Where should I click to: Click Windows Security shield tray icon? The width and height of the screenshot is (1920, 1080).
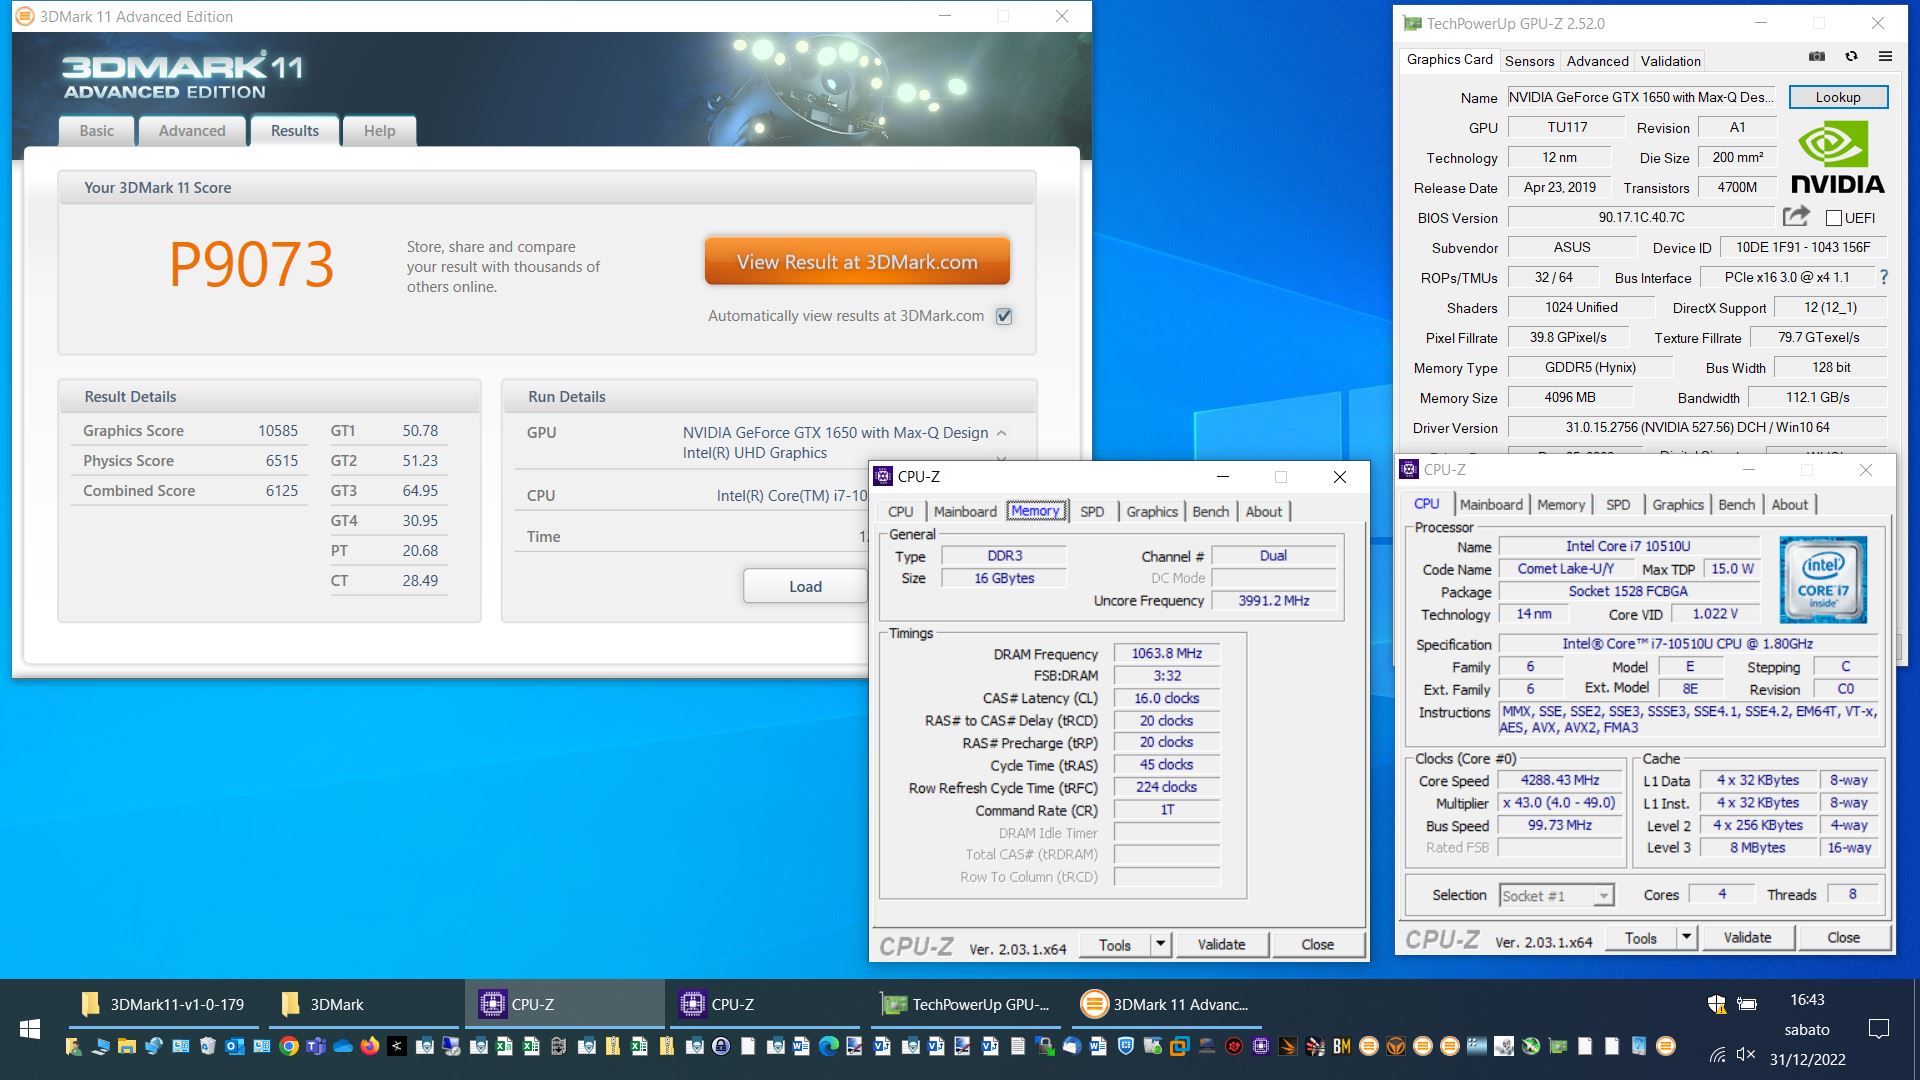tap(1716, 1004)
